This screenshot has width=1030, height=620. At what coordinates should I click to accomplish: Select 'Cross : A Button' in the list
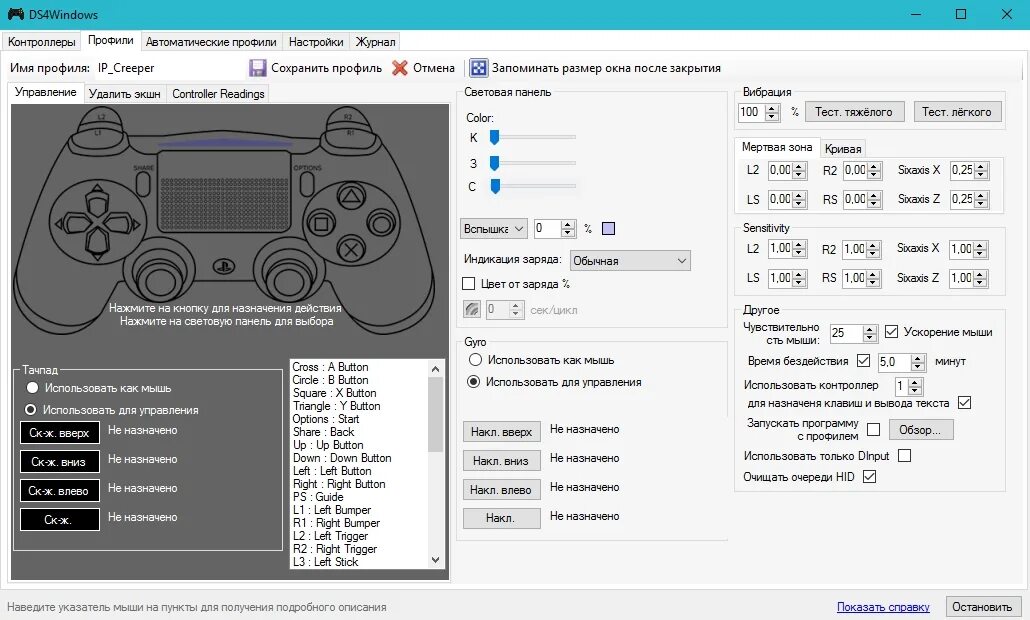point(330,366)
